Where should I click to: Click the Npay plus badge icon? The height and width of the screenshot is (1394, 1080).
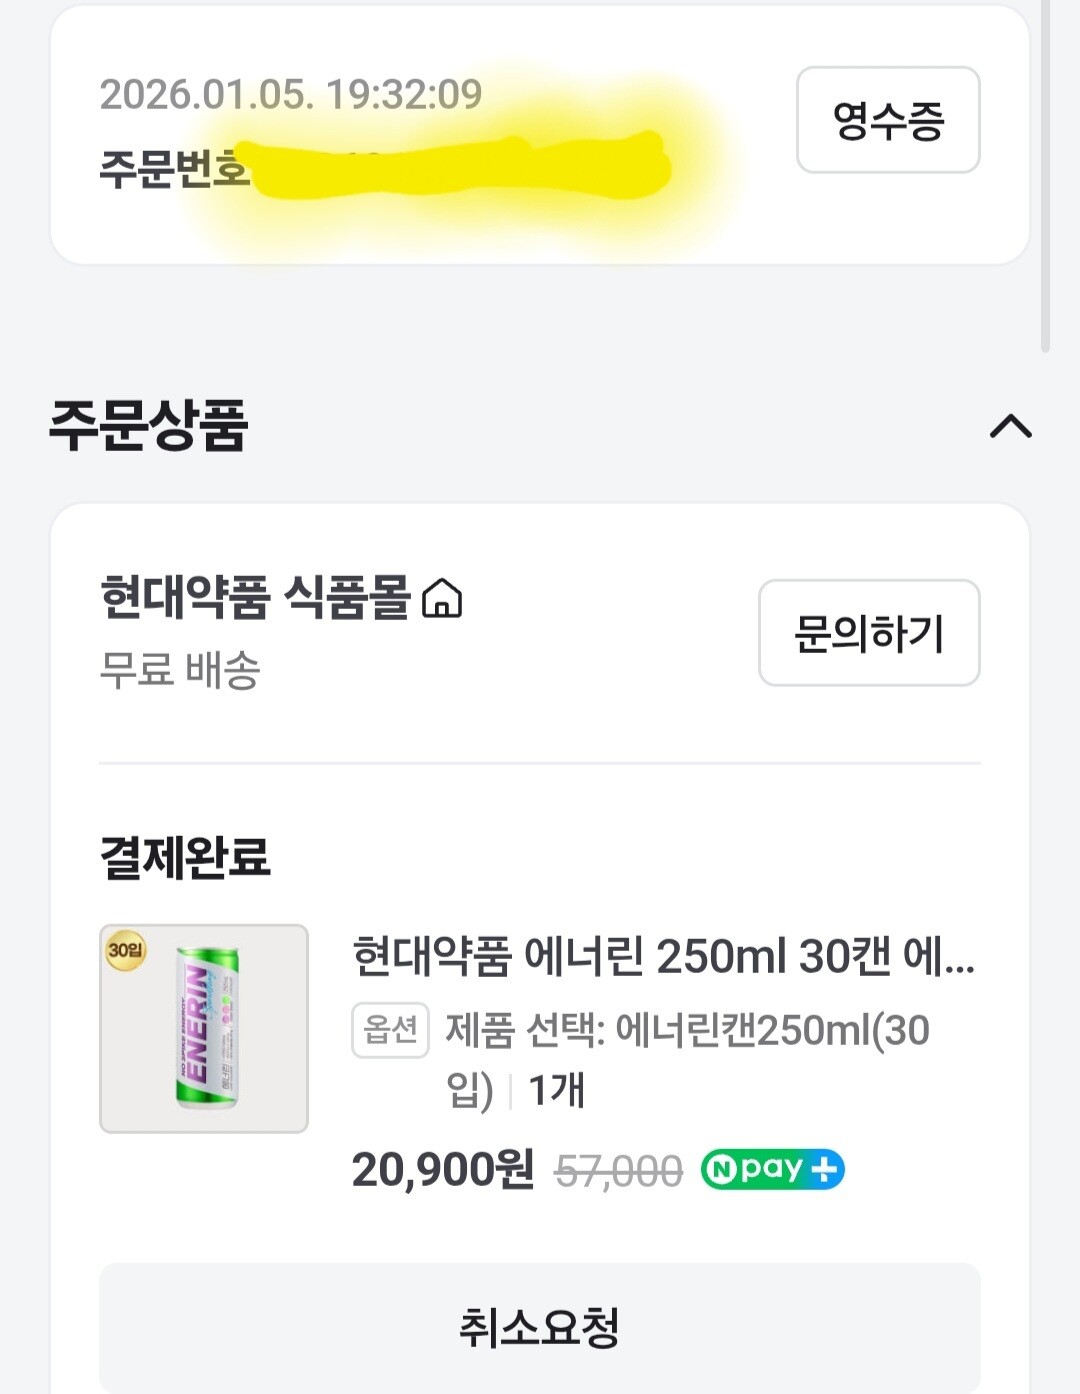click(x=772, y=1169)
